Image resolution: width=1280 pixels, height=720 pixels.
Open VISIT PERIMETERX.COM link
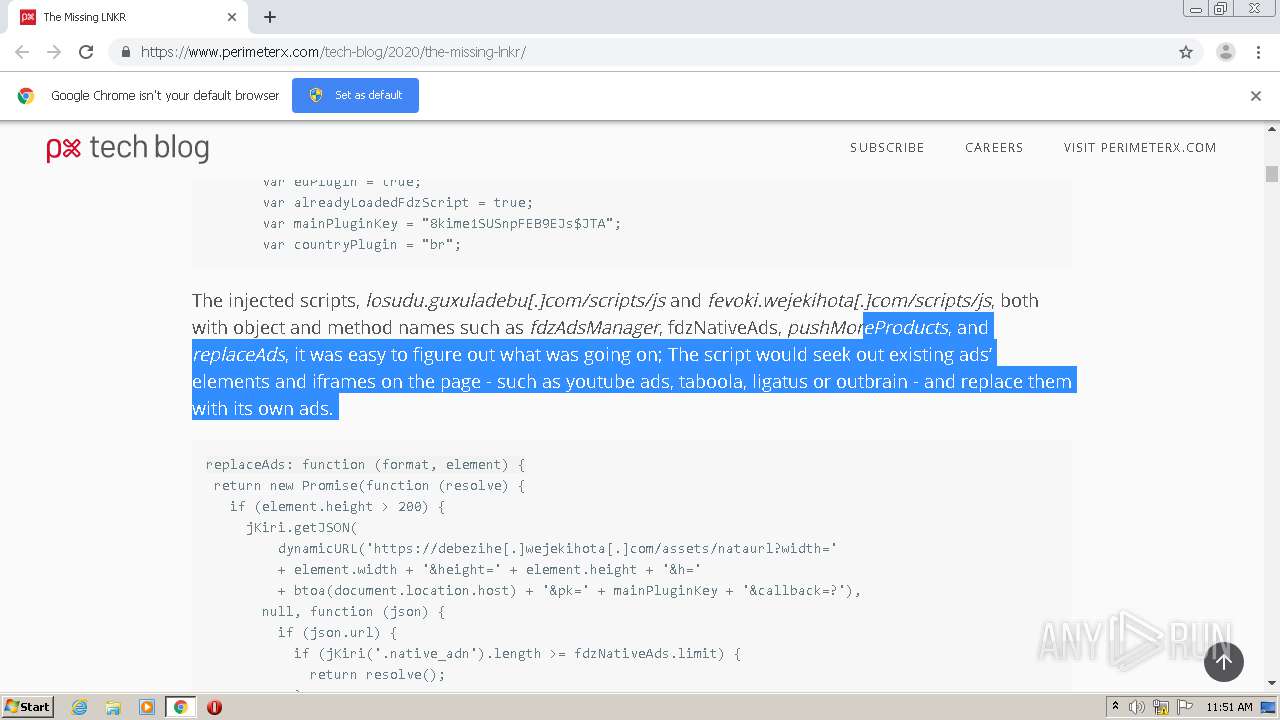point(1140,148)
